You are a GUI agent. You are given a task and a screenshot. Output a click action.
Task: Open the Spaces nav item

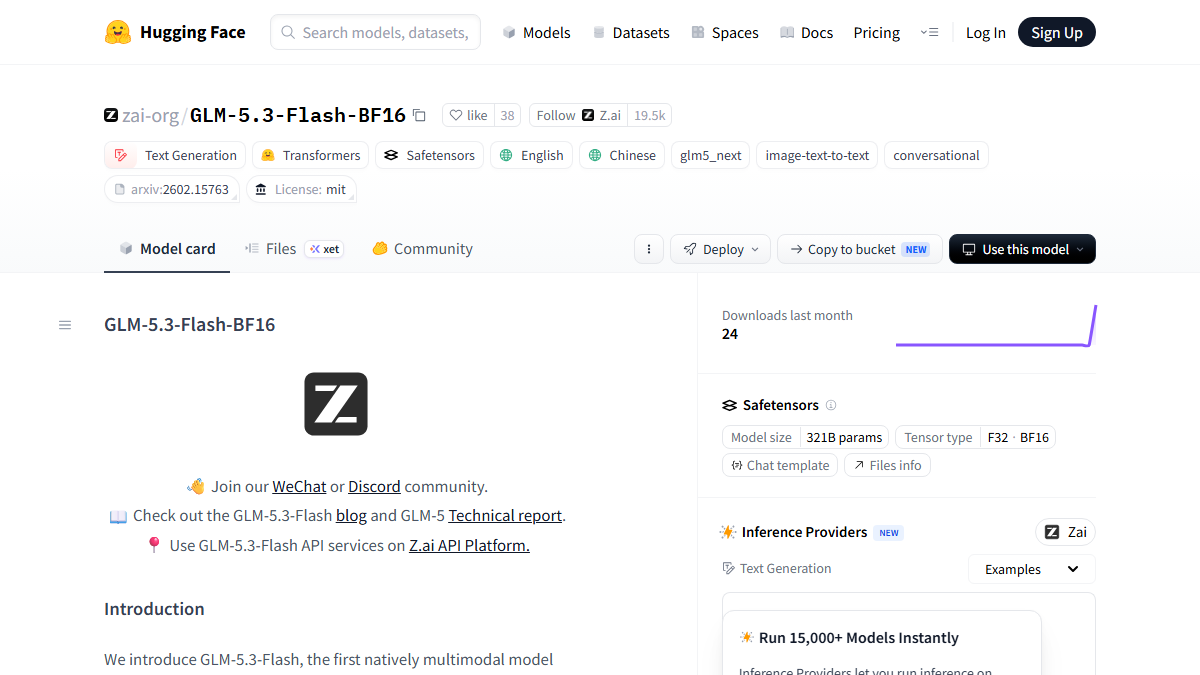(x=724, y=32)
